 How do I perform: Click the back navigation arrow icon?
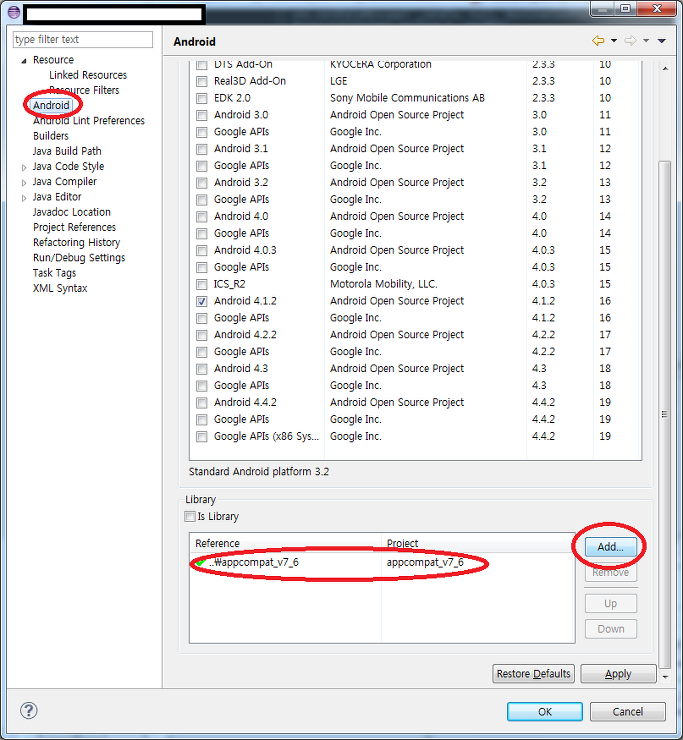click(x=598, y=41)
